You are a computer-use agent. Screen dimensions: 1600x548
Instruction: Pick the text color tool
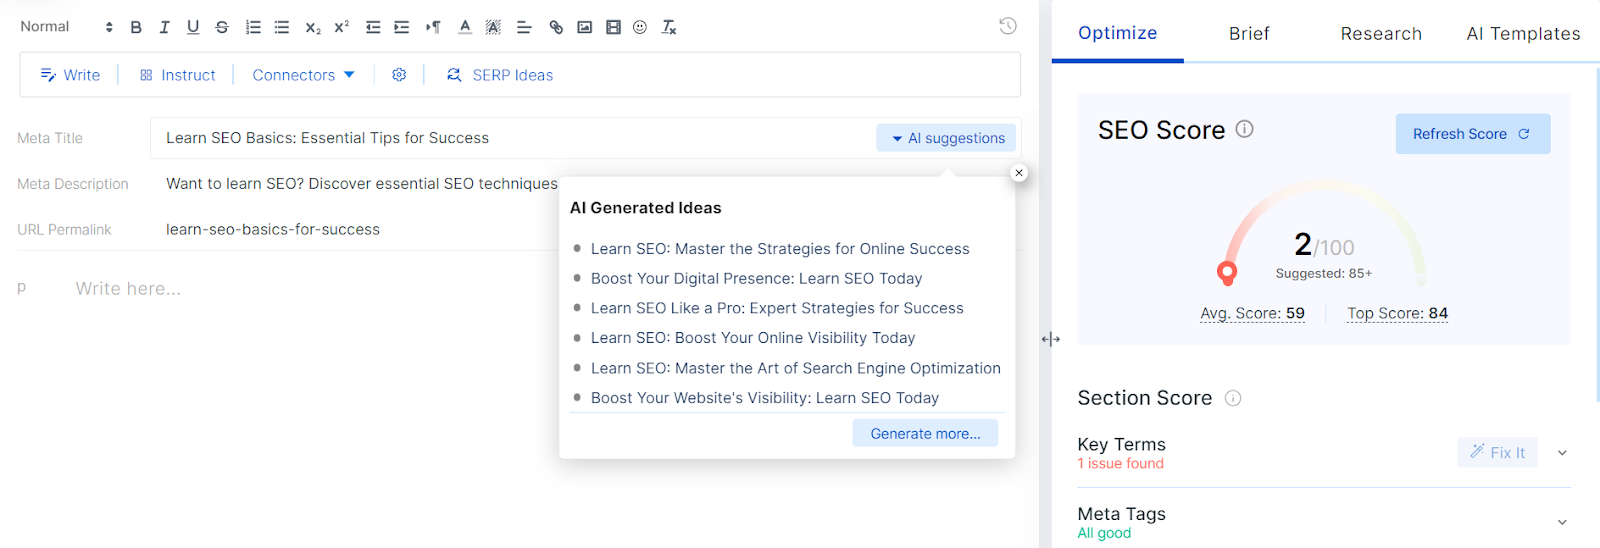[465, 27]
